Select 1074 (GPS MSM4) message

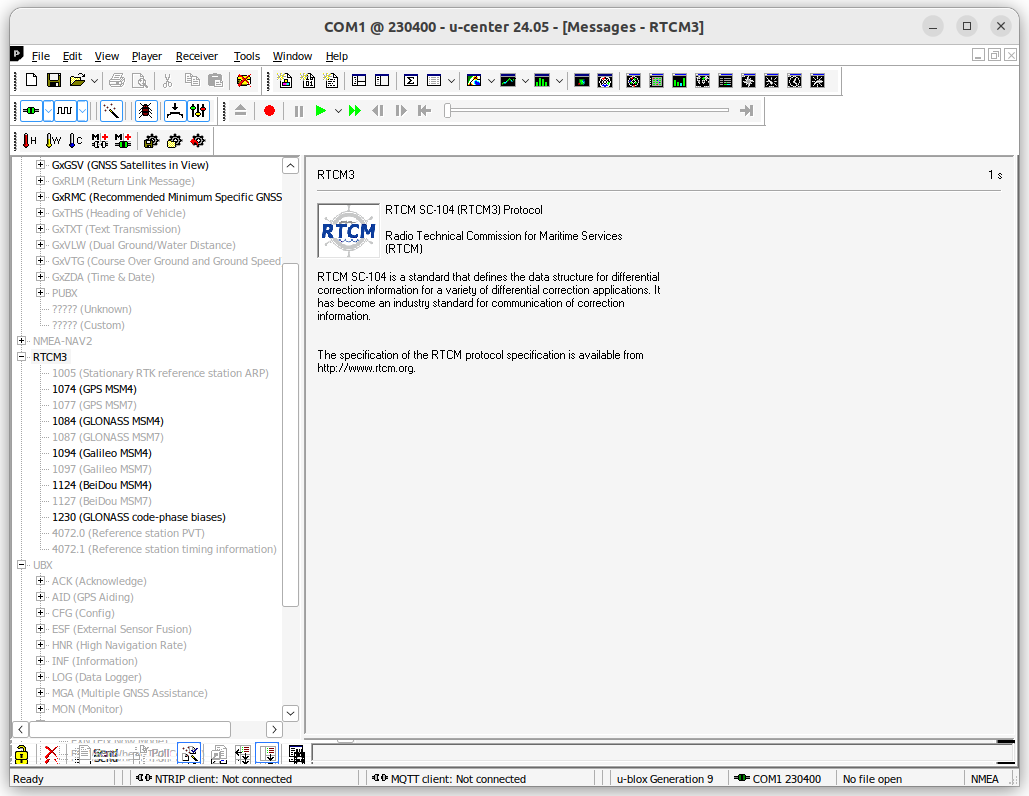point(94,389)
